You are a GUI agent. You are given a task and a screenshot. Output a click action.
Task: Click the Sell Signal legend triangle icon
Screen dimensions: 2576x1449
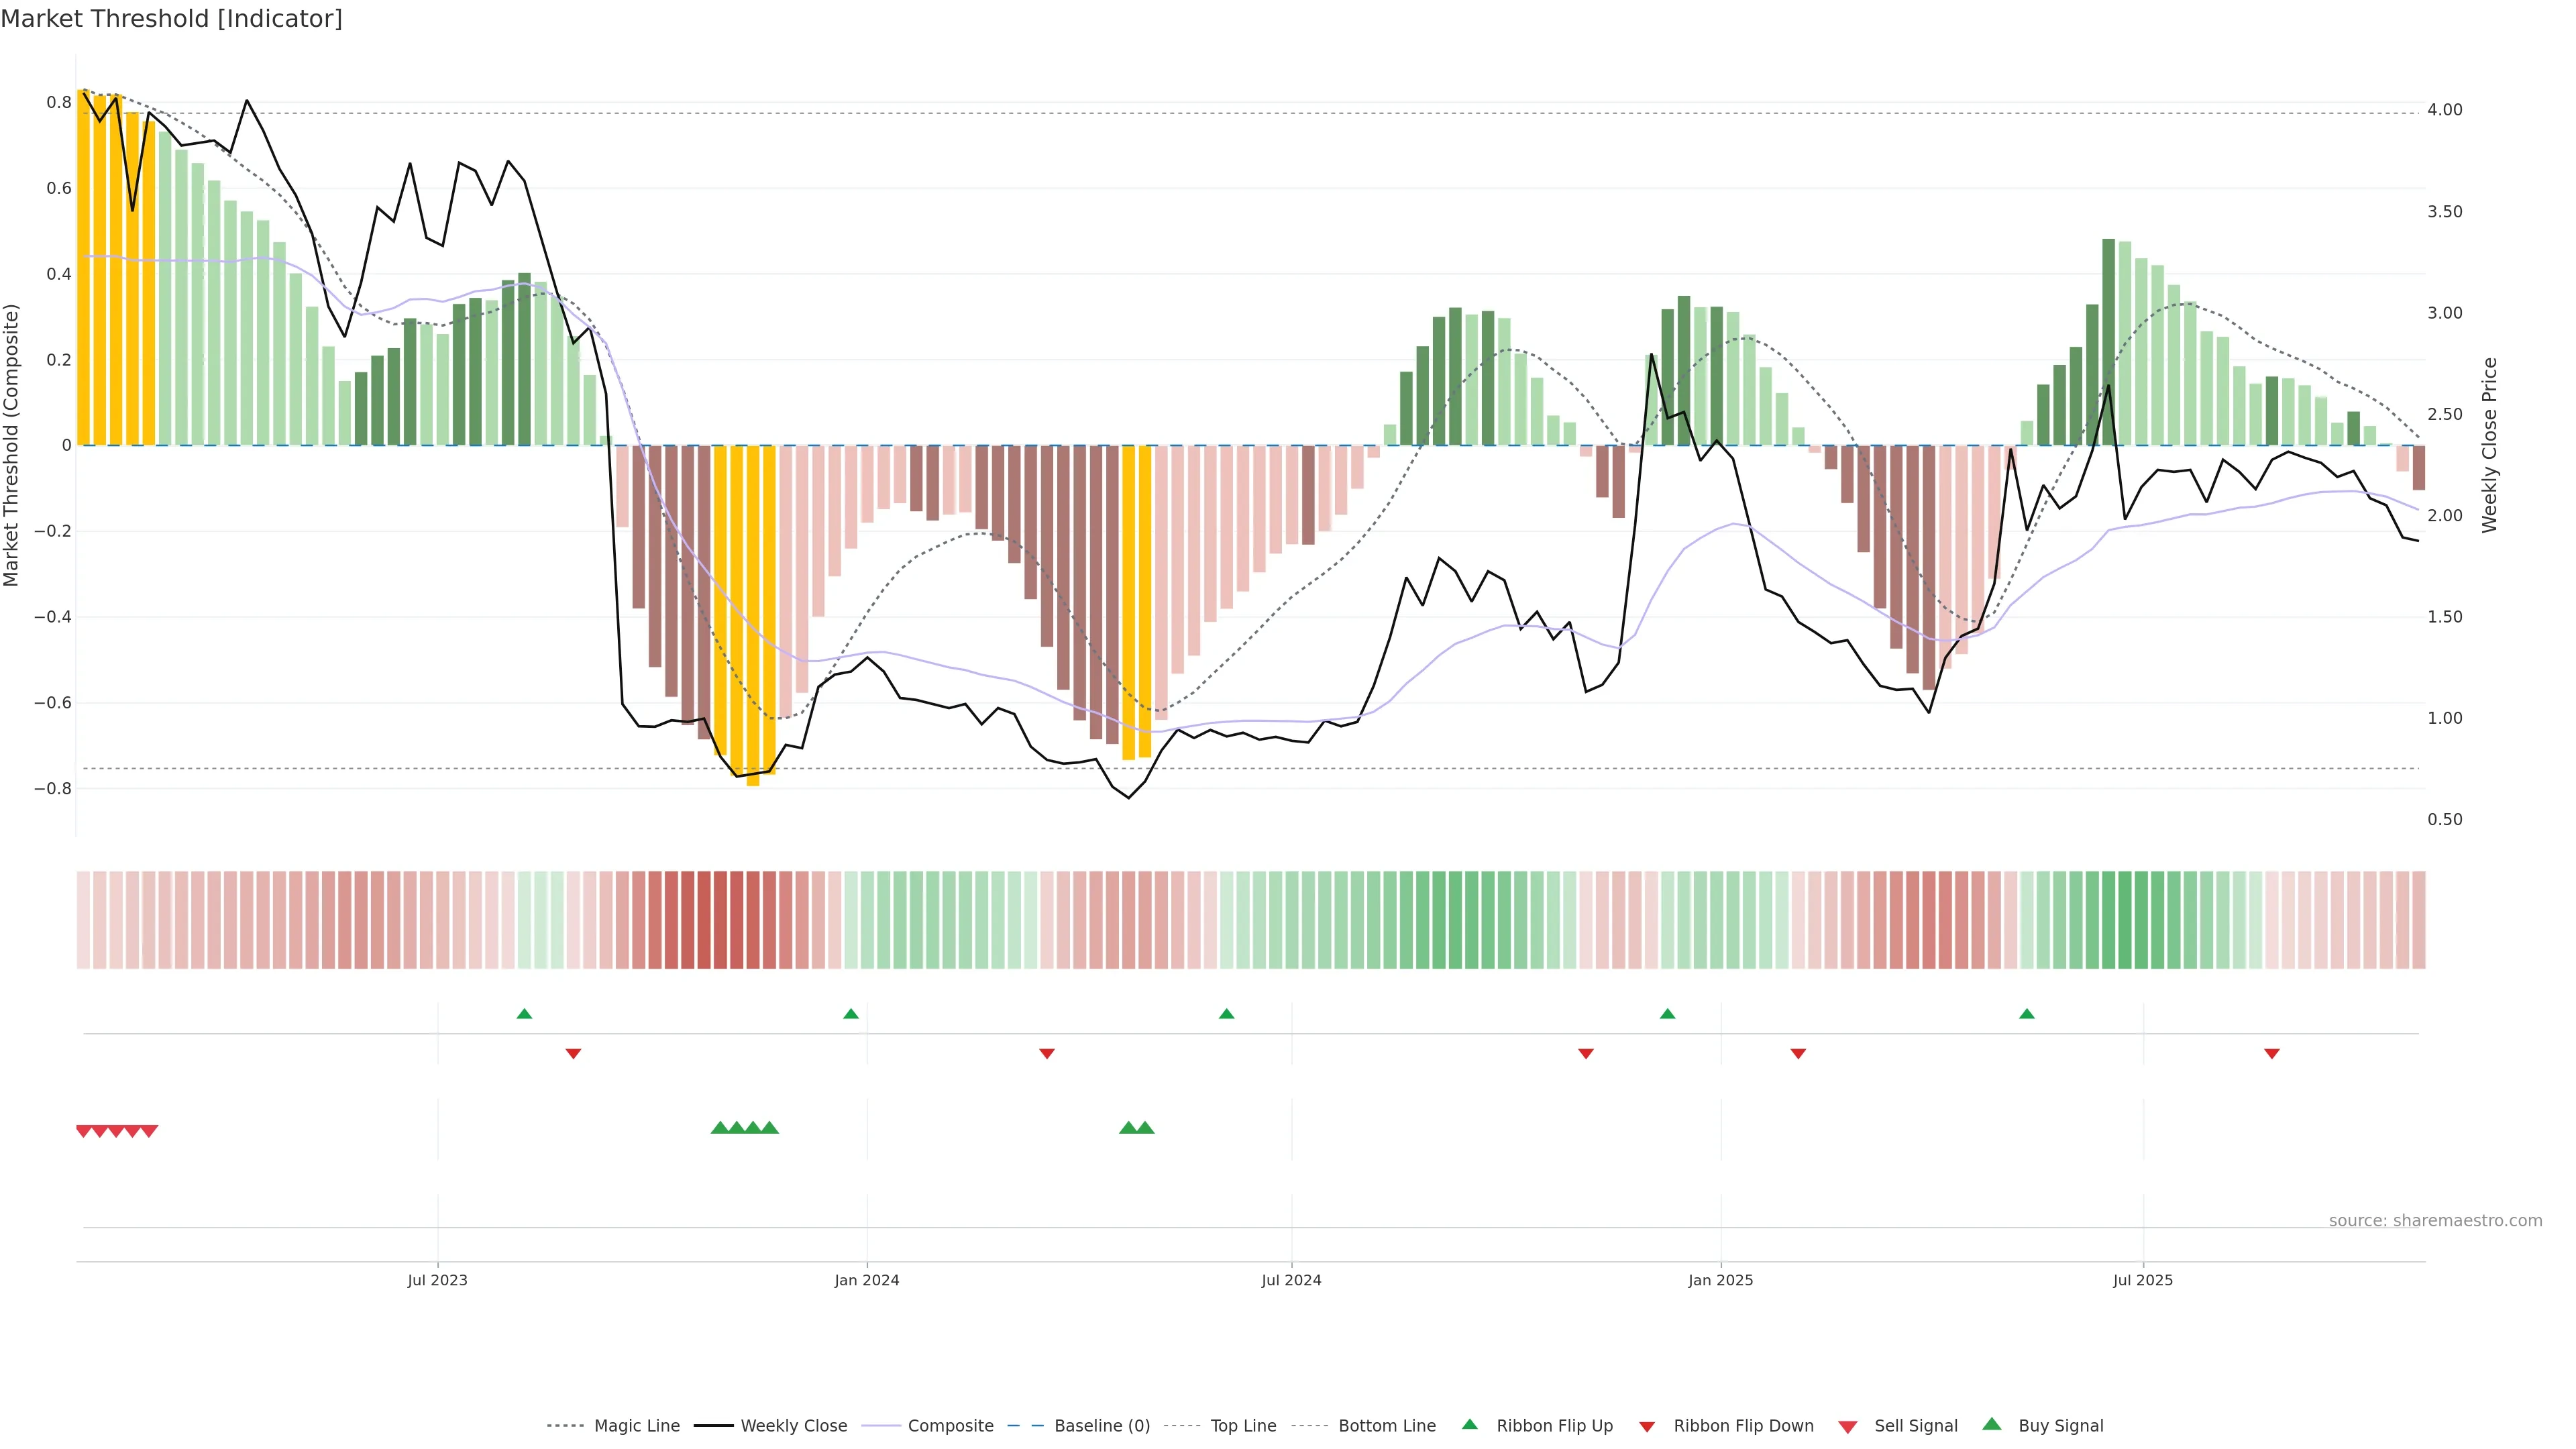[1848, 1427]
